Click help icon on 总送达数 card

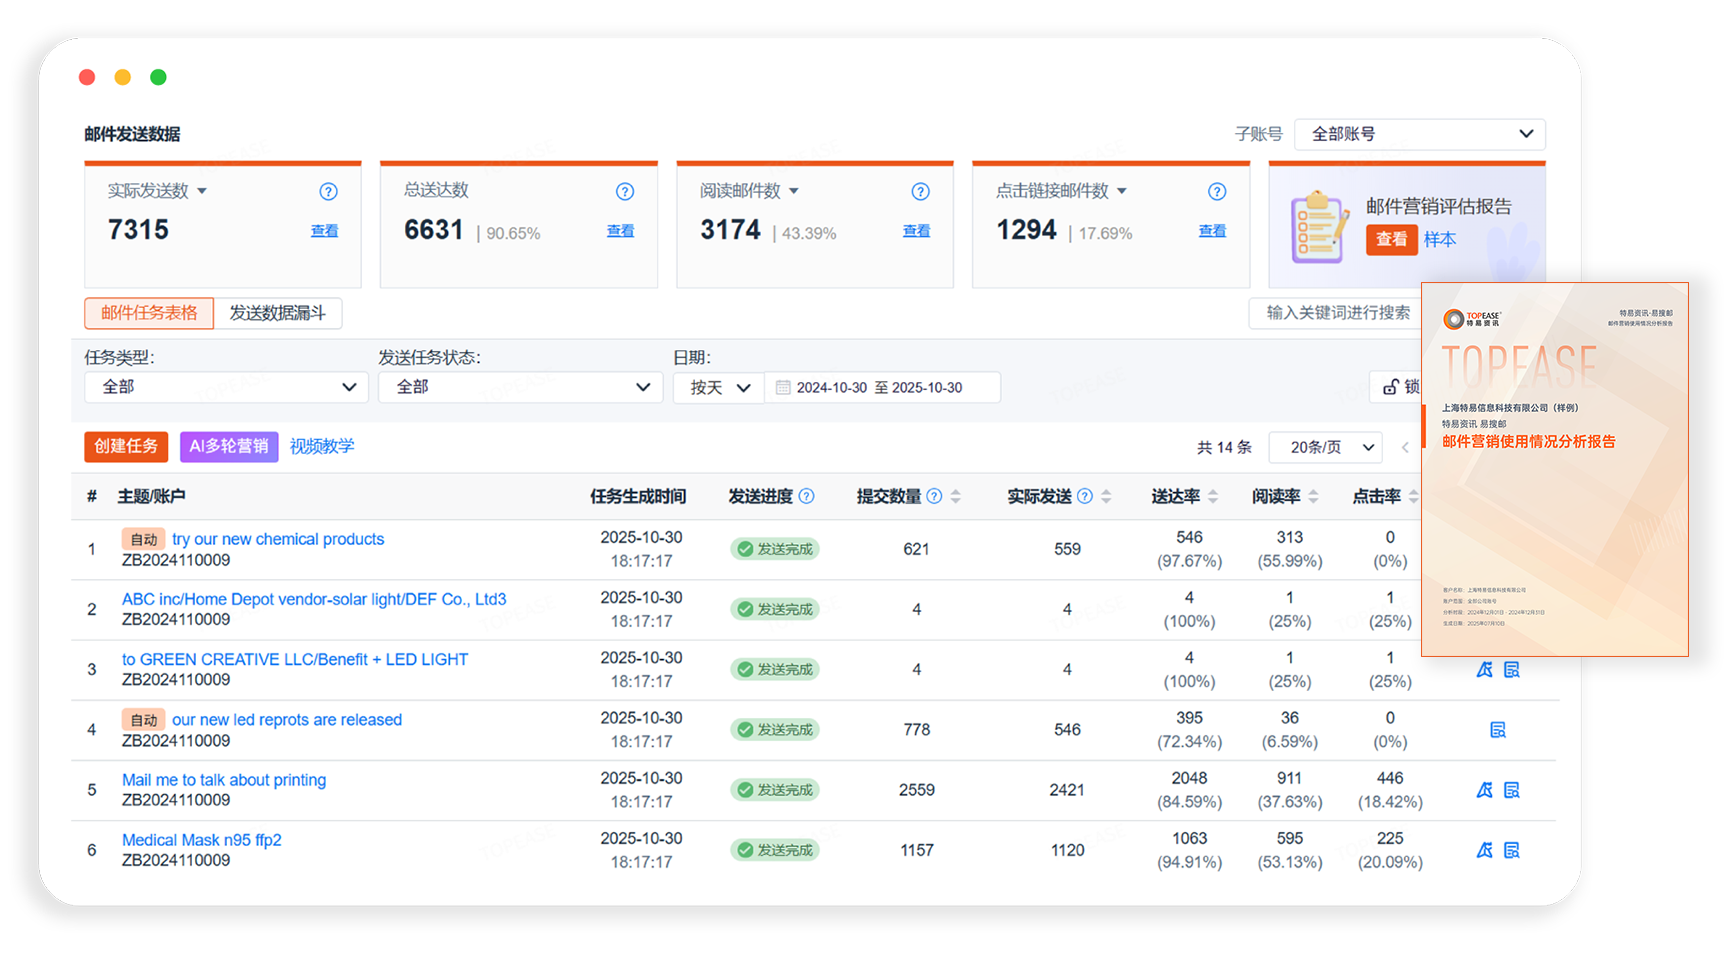click(625, 192)
